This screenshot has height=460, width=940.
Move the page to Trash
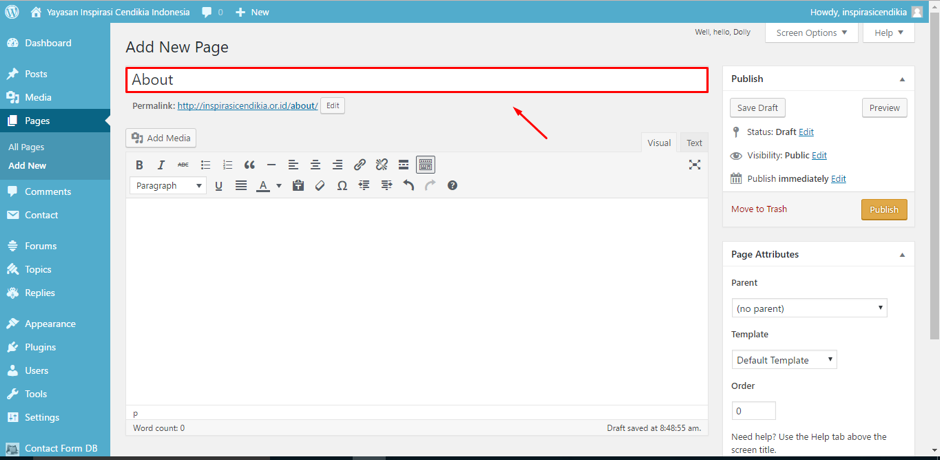click(759, 209)
